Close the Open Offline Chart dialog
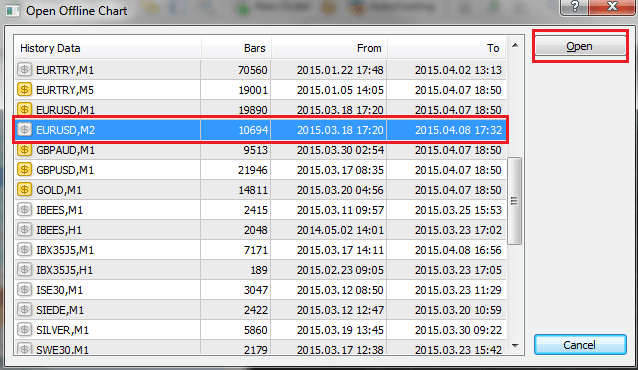 (612, 7)
